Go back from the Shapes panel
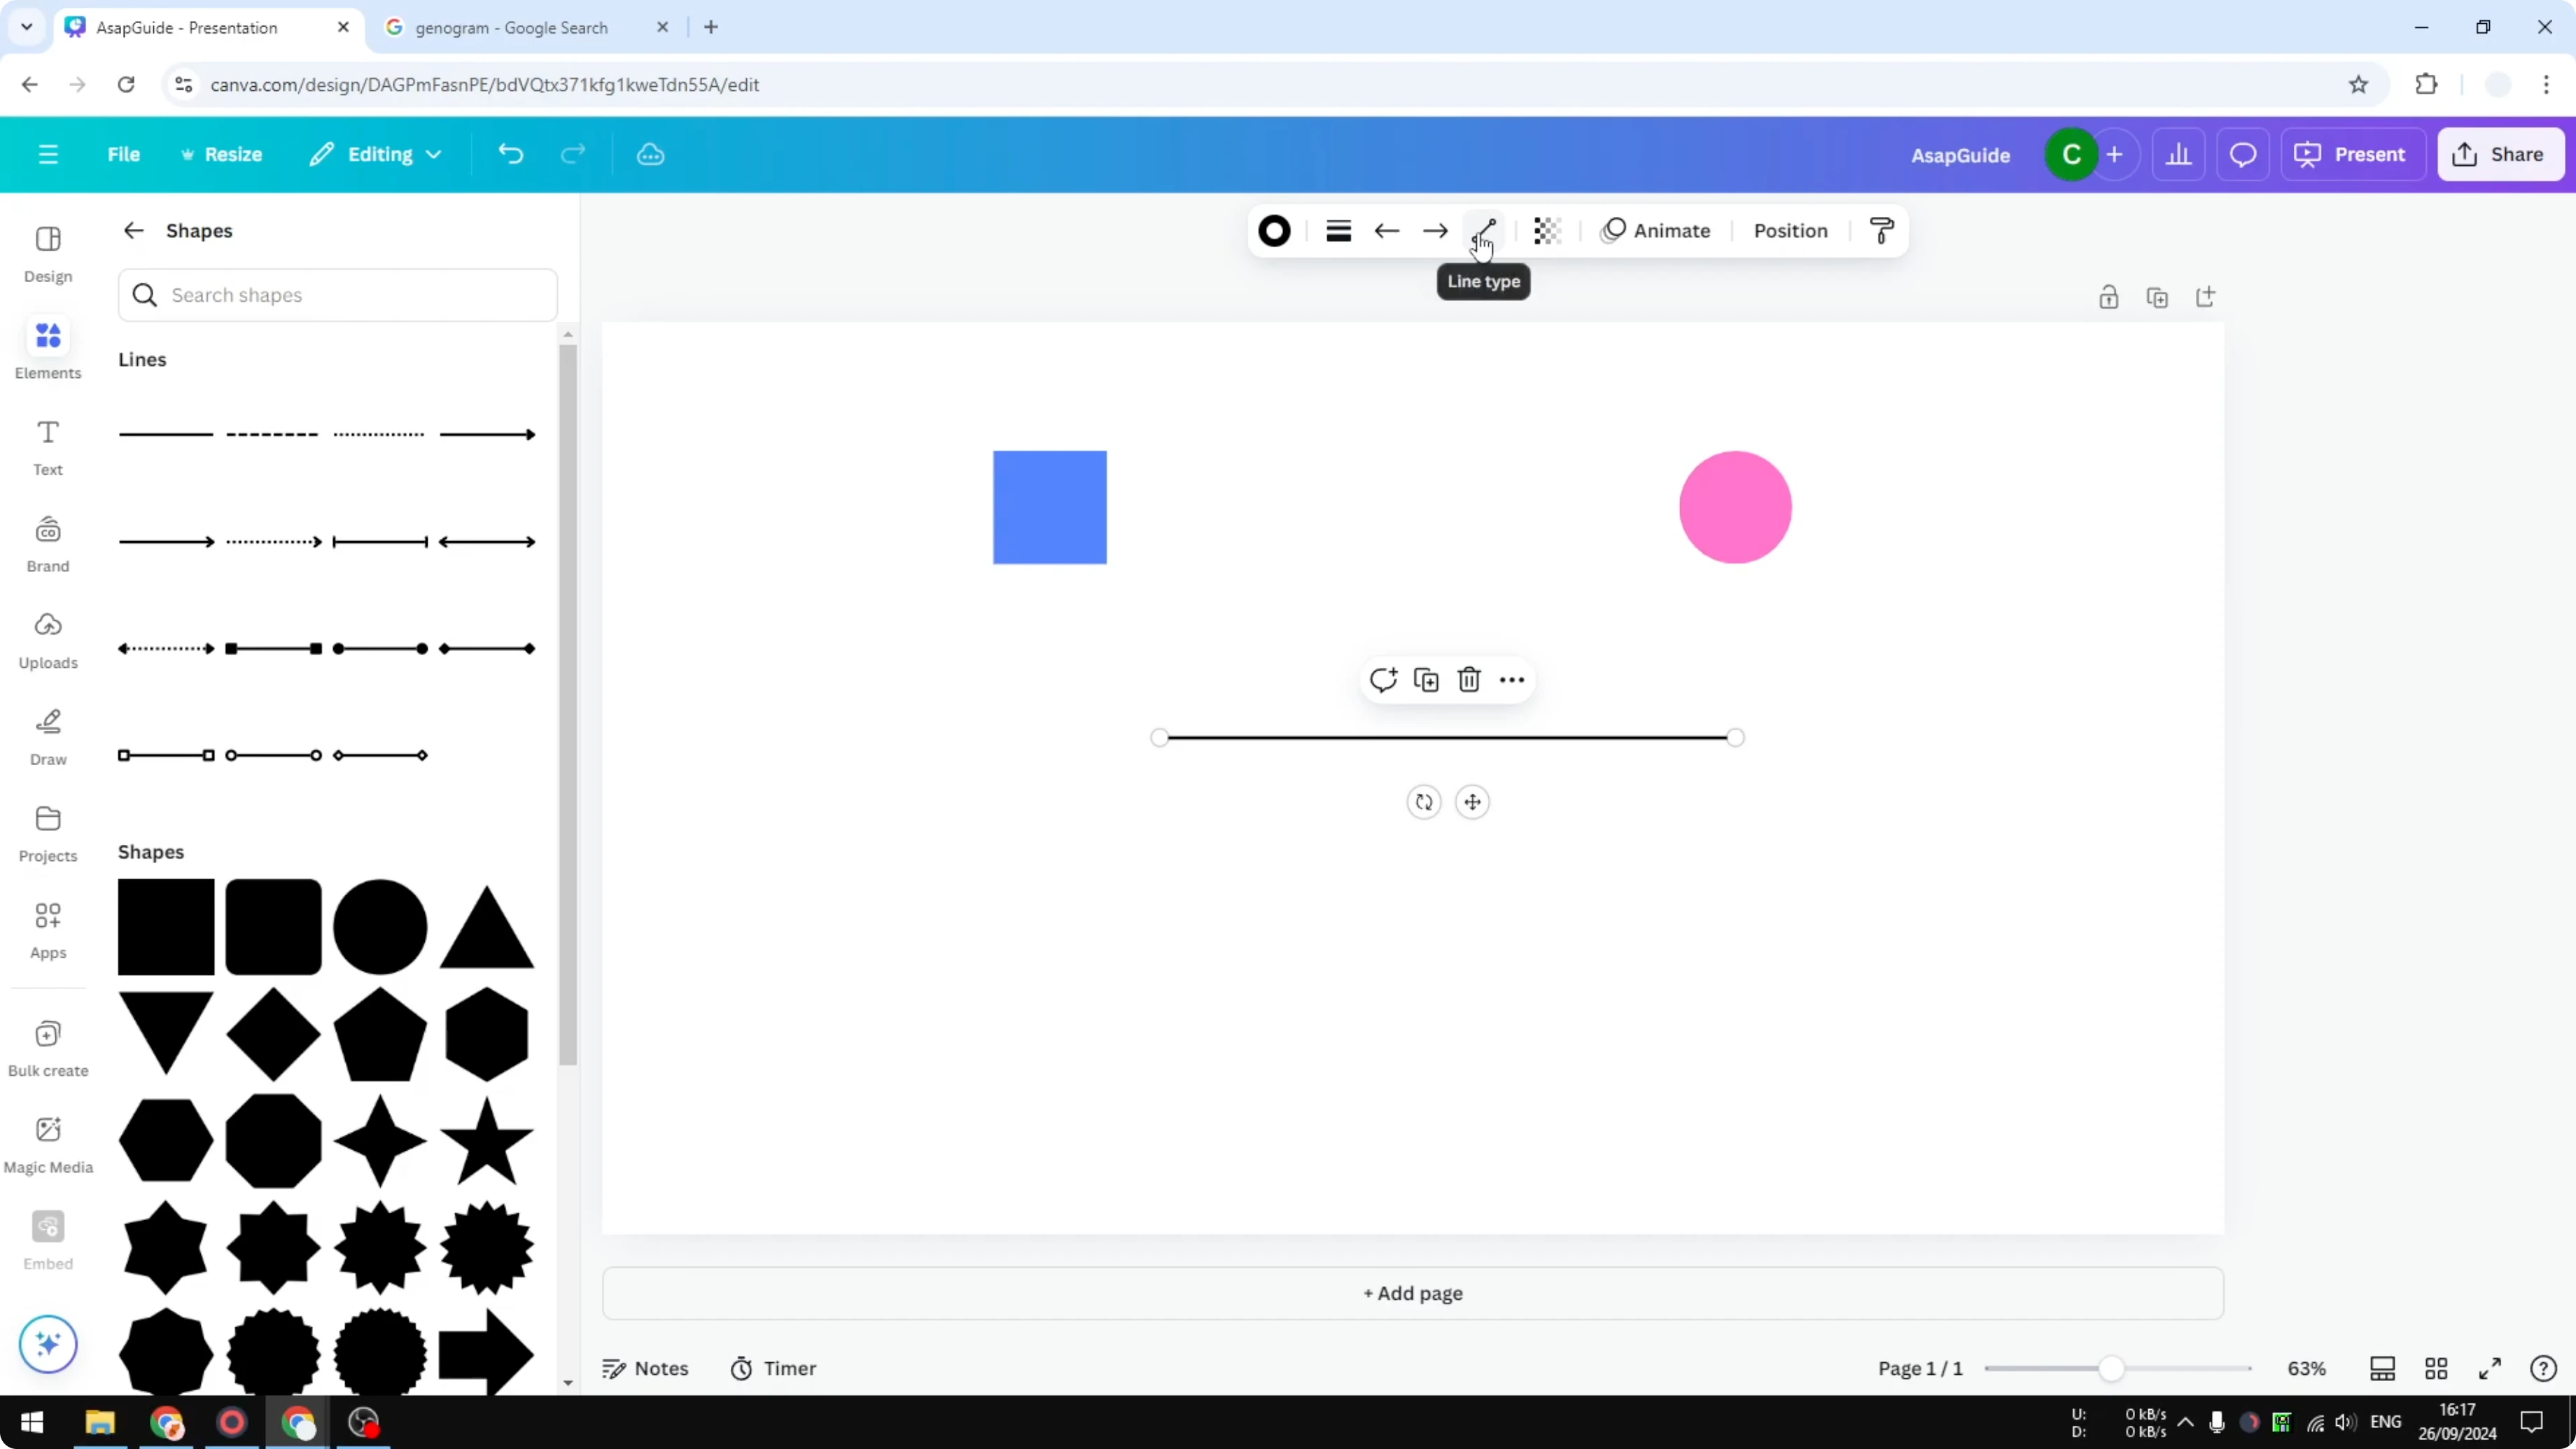This screenshot has height=1449, width=2576. pyautogui.click(x=134, y=231)
